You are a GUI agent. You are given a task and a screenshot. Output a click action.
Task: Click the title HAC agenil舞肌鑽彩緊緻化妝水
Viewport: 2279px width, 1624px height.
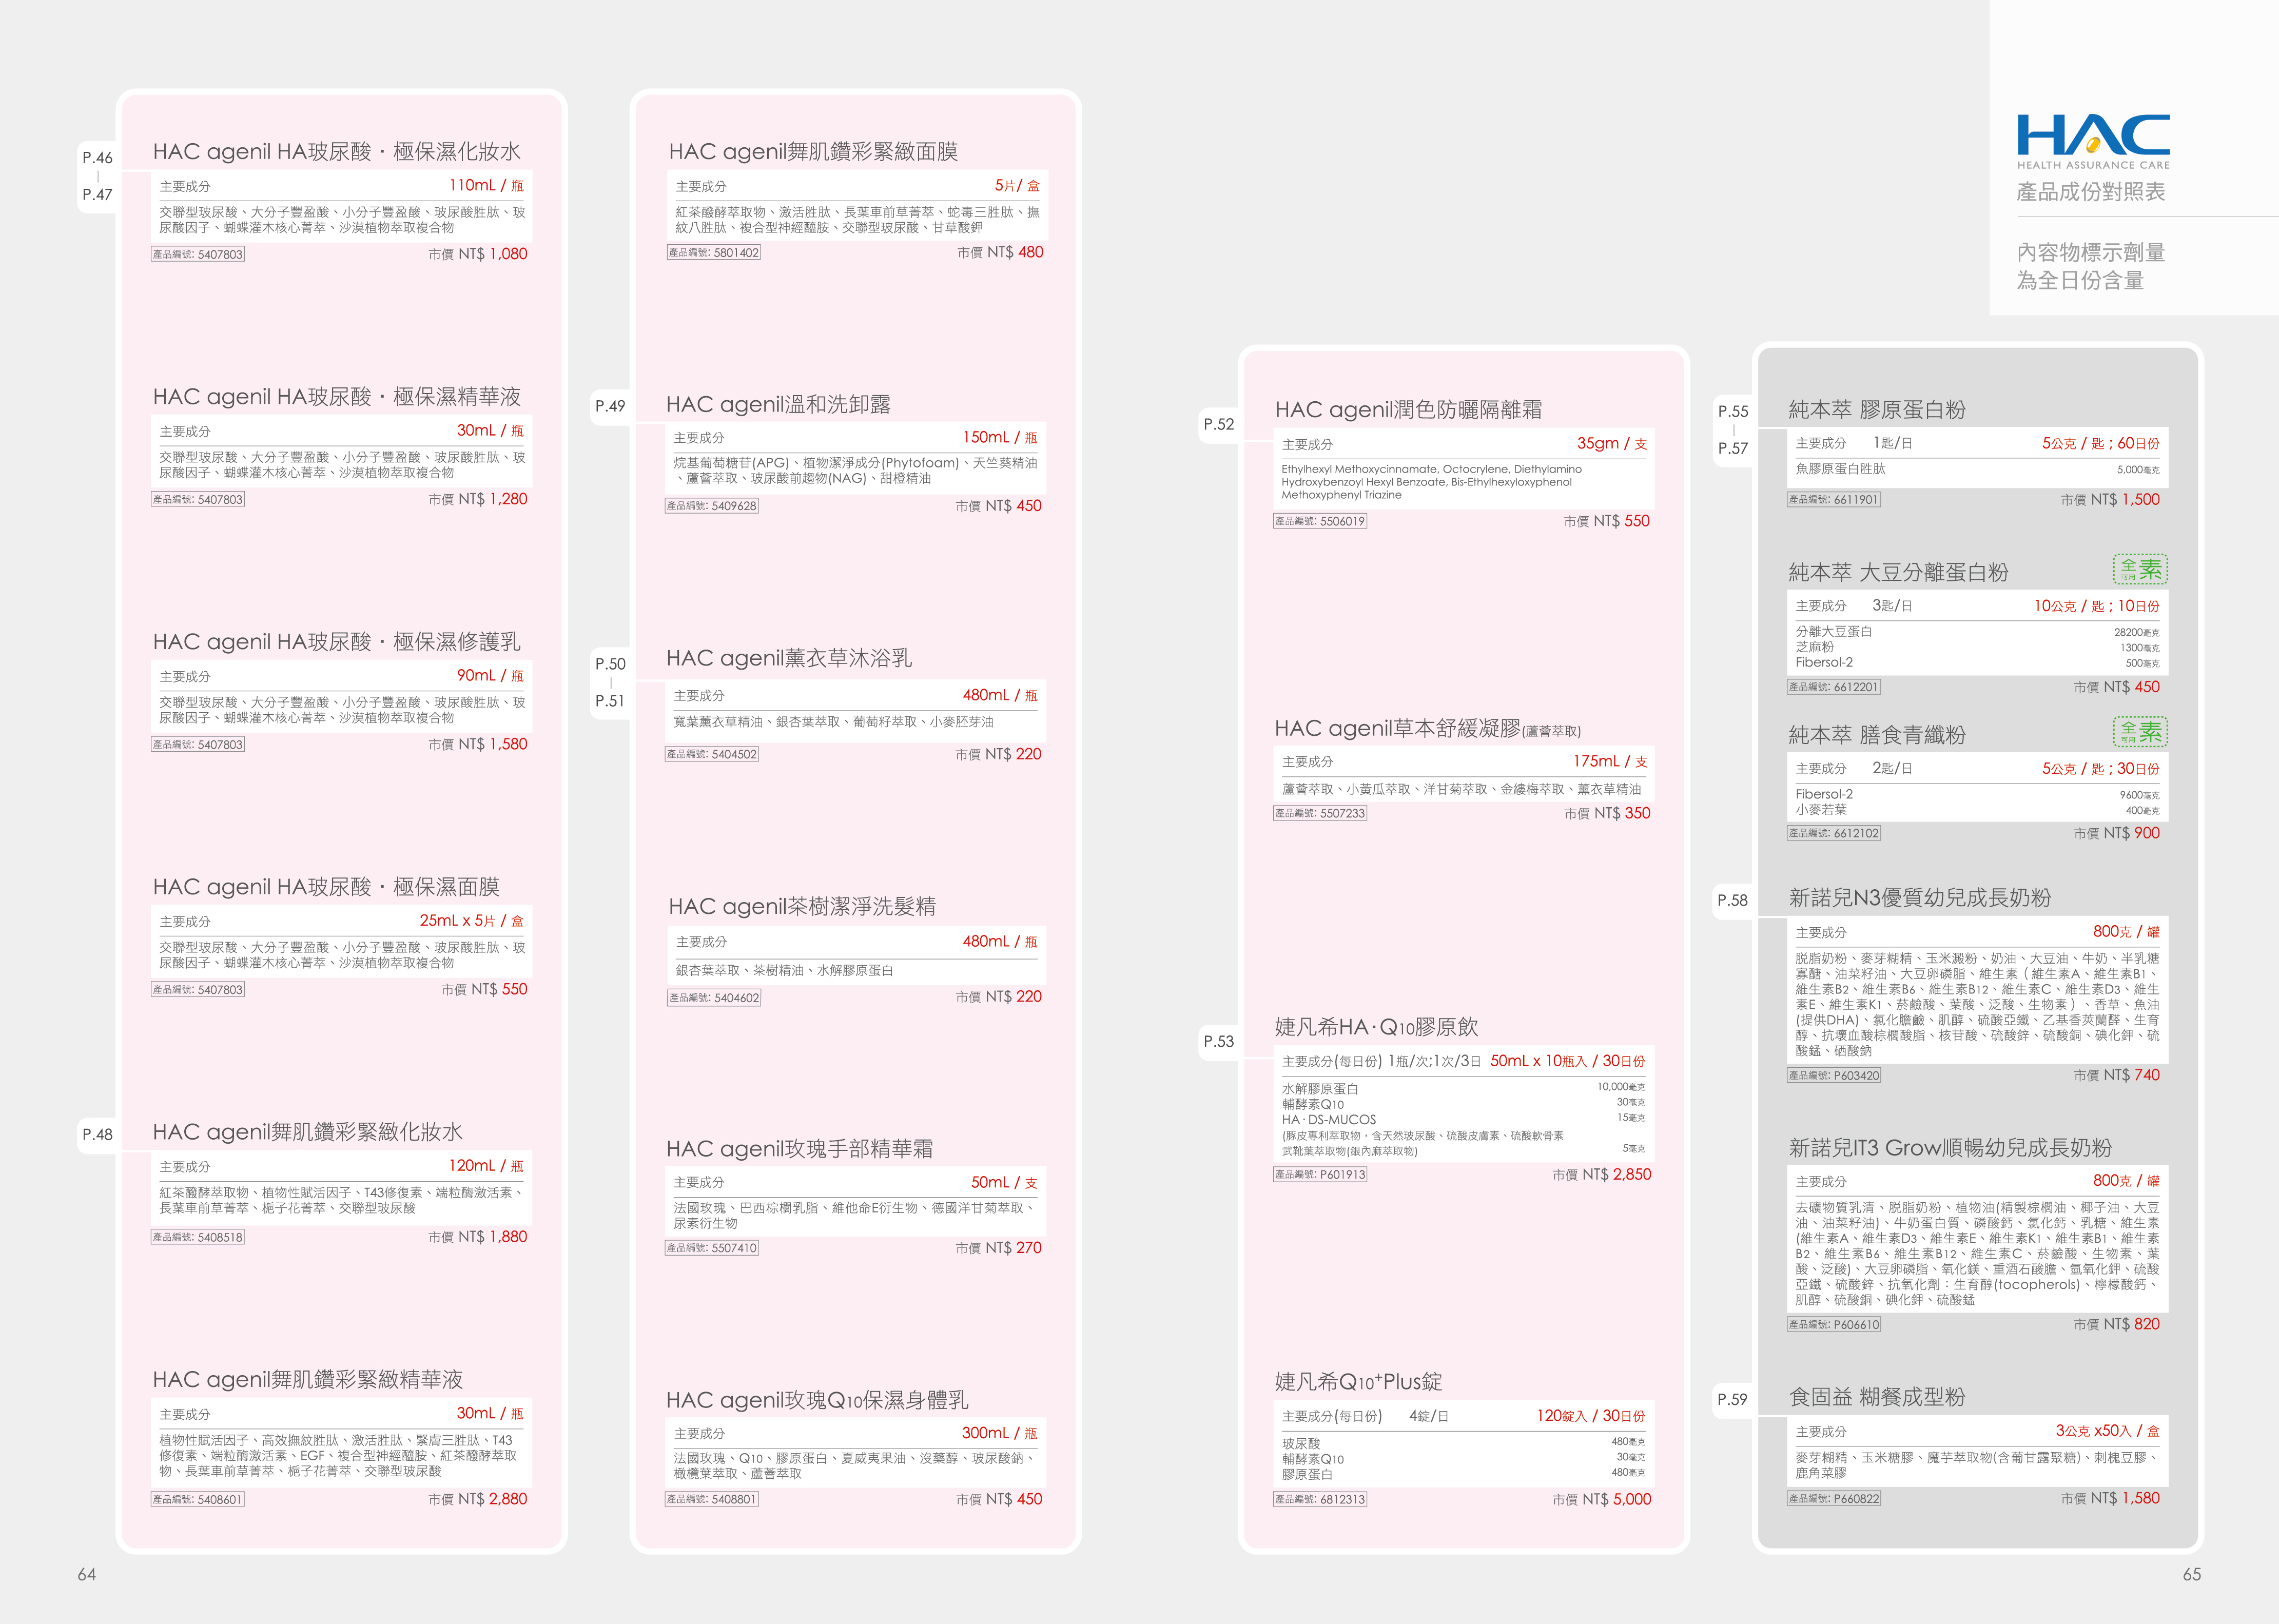[x=308, y=1132]
